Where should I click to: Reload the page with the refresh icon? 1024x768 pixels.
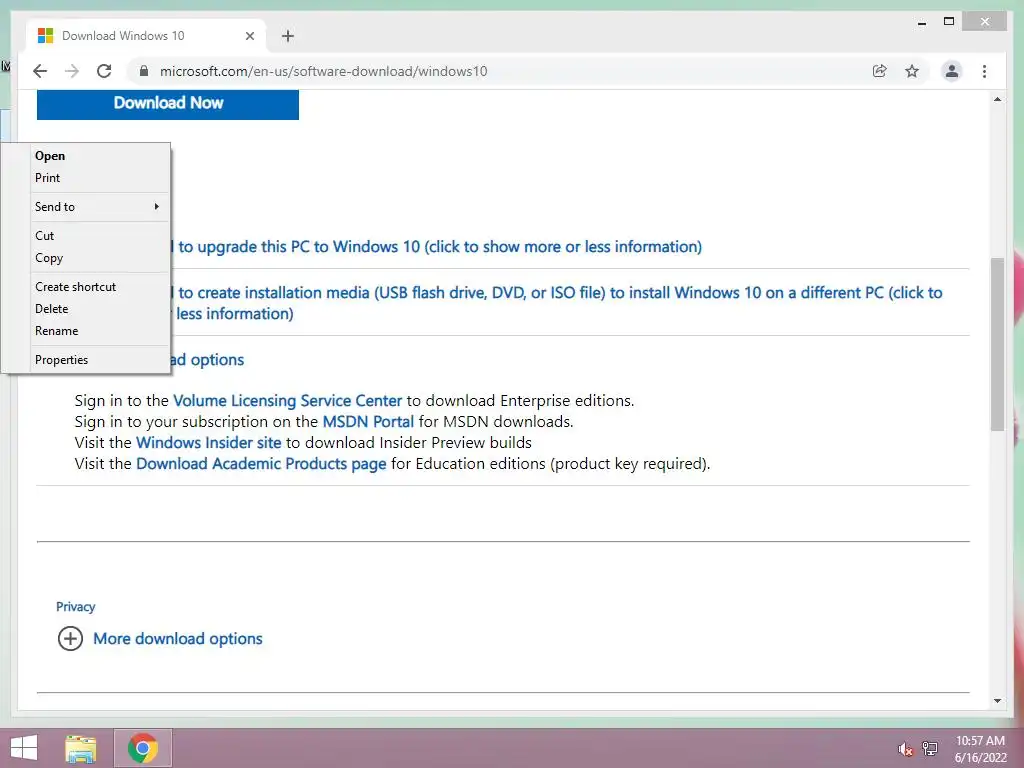104,71
